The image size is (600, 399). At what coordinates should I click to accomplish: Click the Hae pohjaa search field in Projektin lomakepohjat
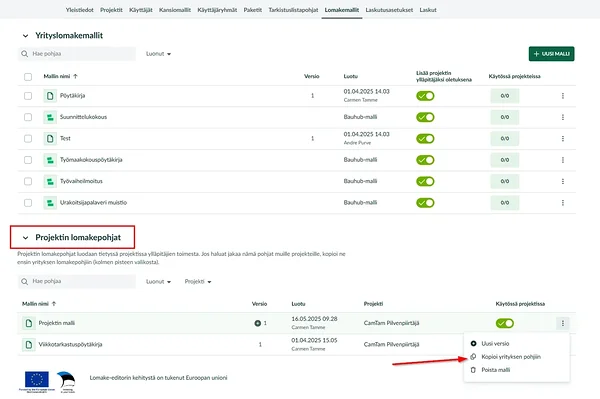77,281
